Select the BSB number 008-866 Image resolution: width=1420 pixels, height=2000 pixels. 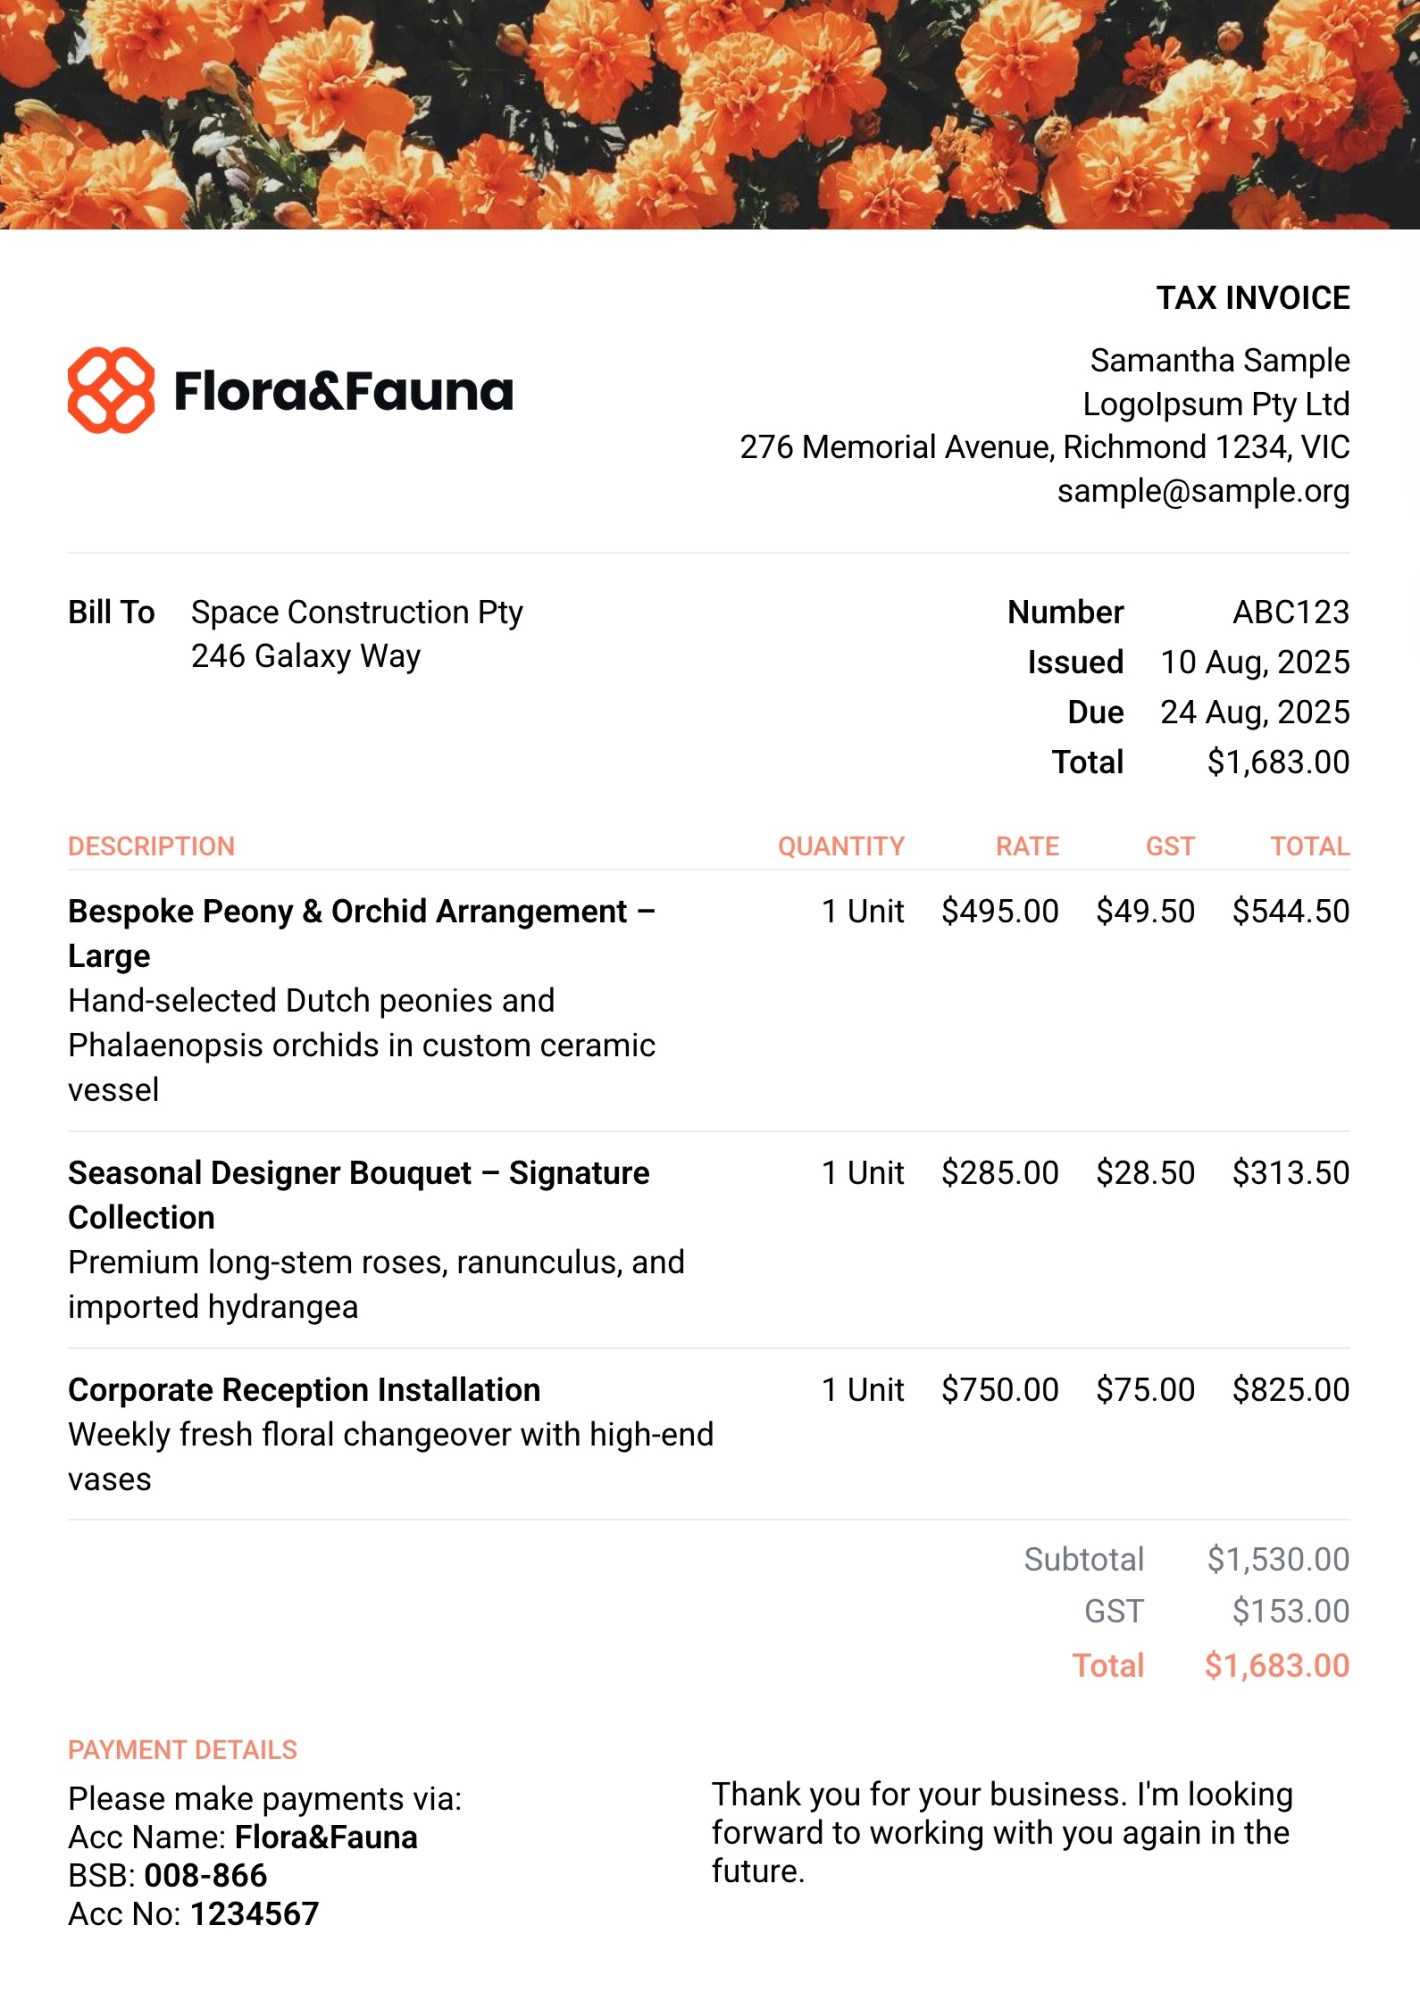[x=205, y=1875]
